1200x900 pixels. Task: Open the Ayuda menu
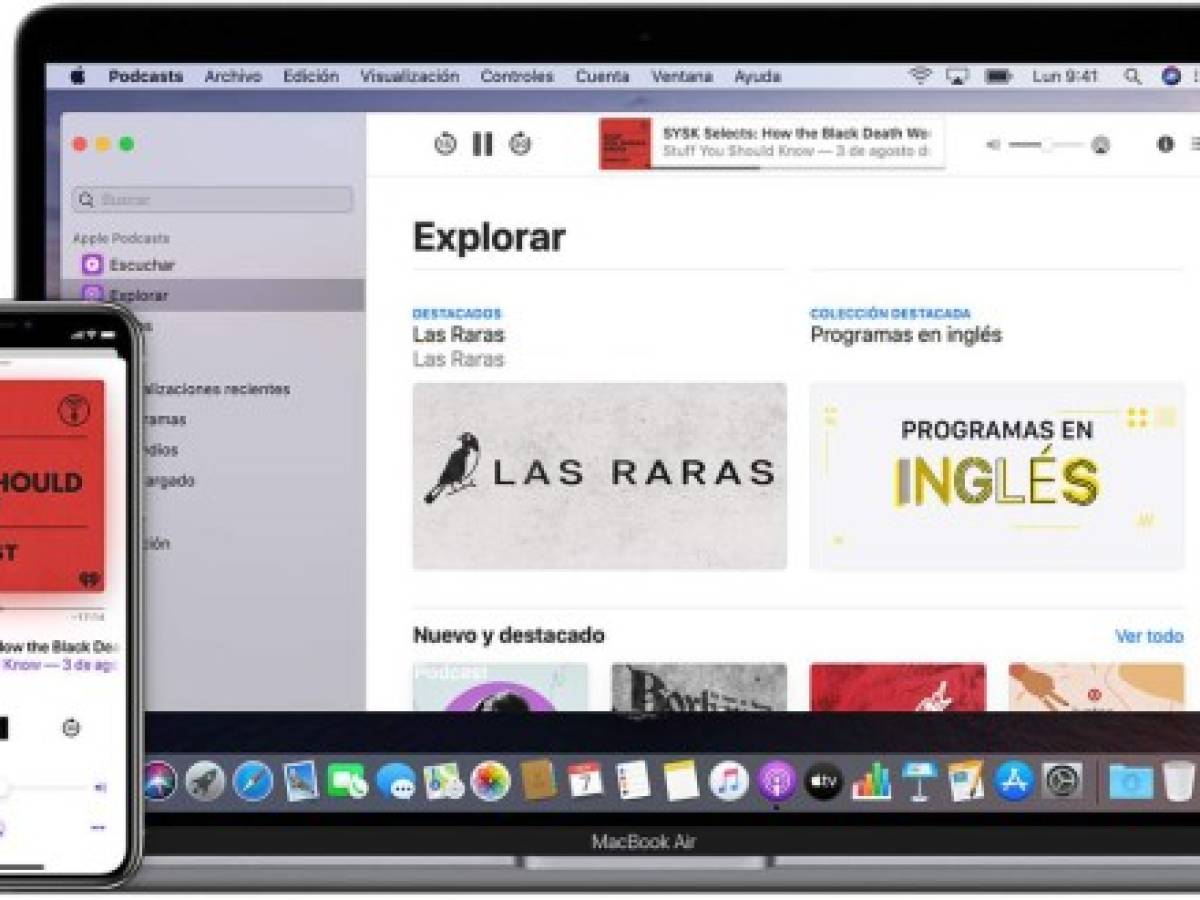pyautogui.click(x=757, y=76)
